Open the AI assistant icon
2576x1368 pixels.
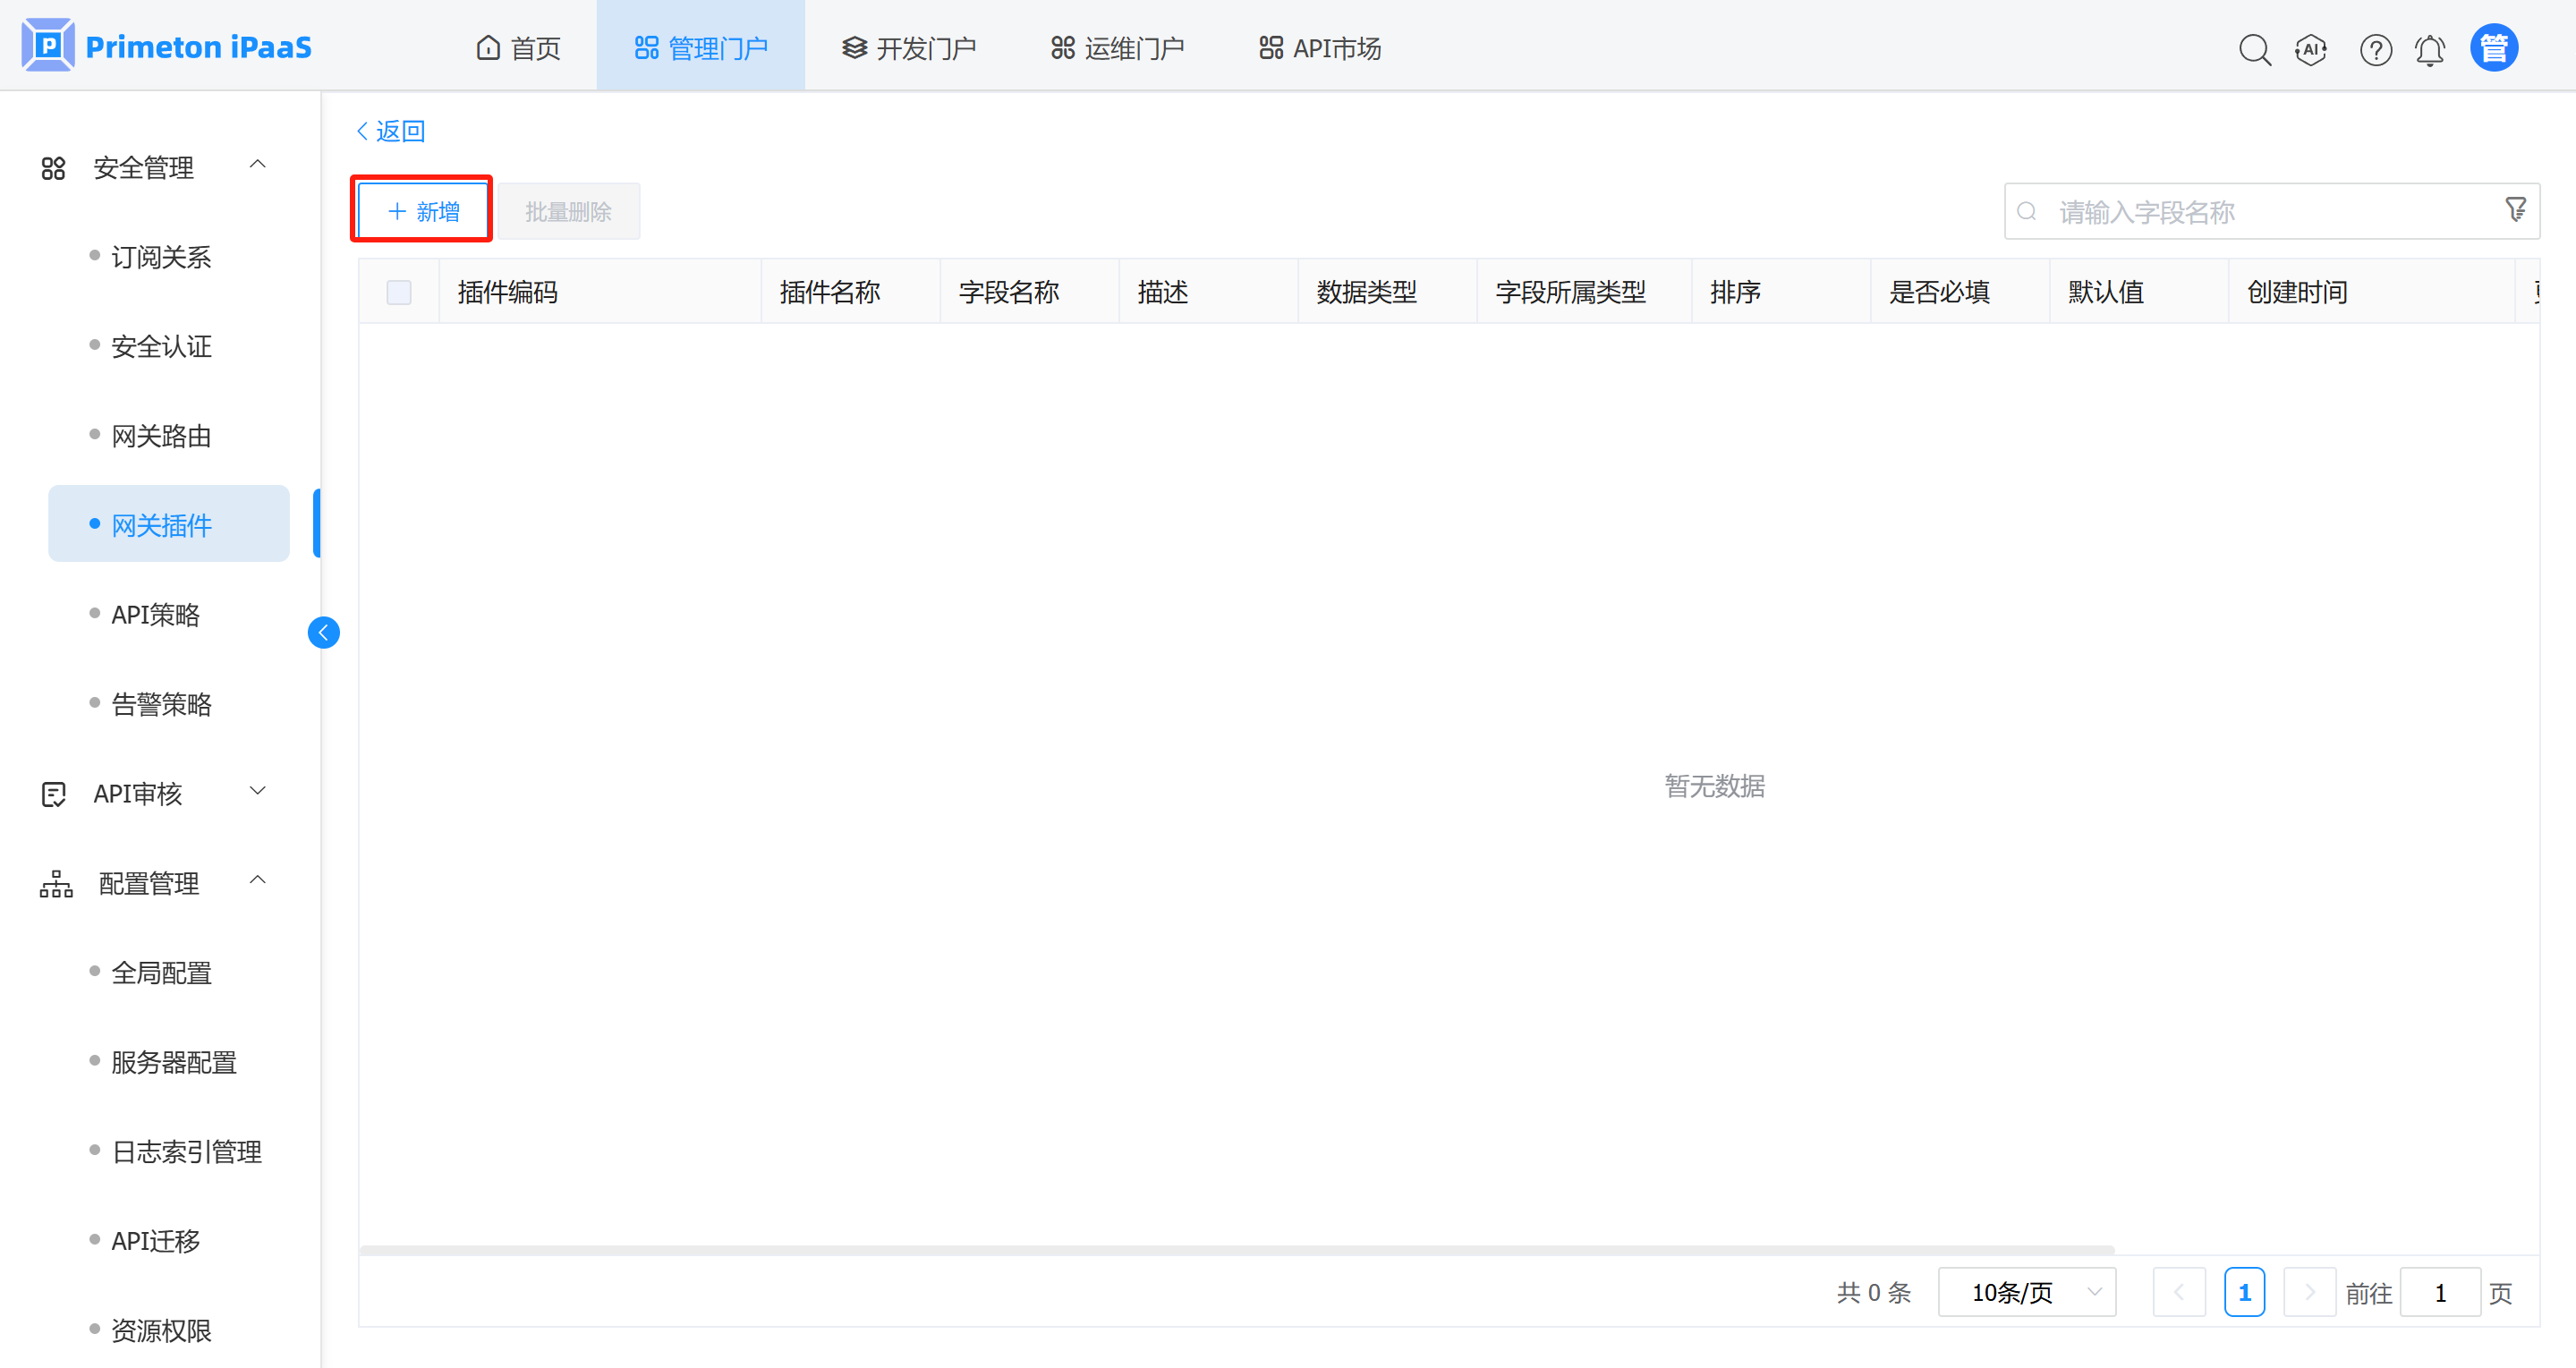pos(2311,49)
